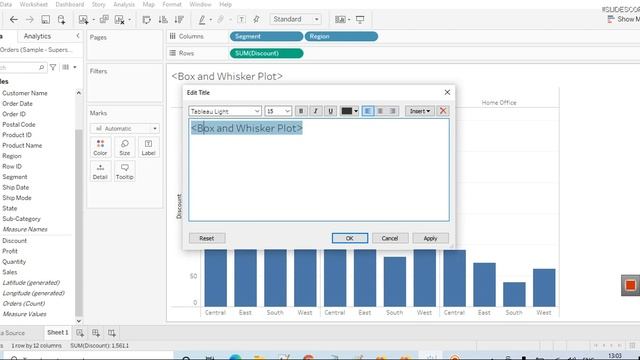
Task: Select center alignment in Edit Title
Action: tap(380, 111)
